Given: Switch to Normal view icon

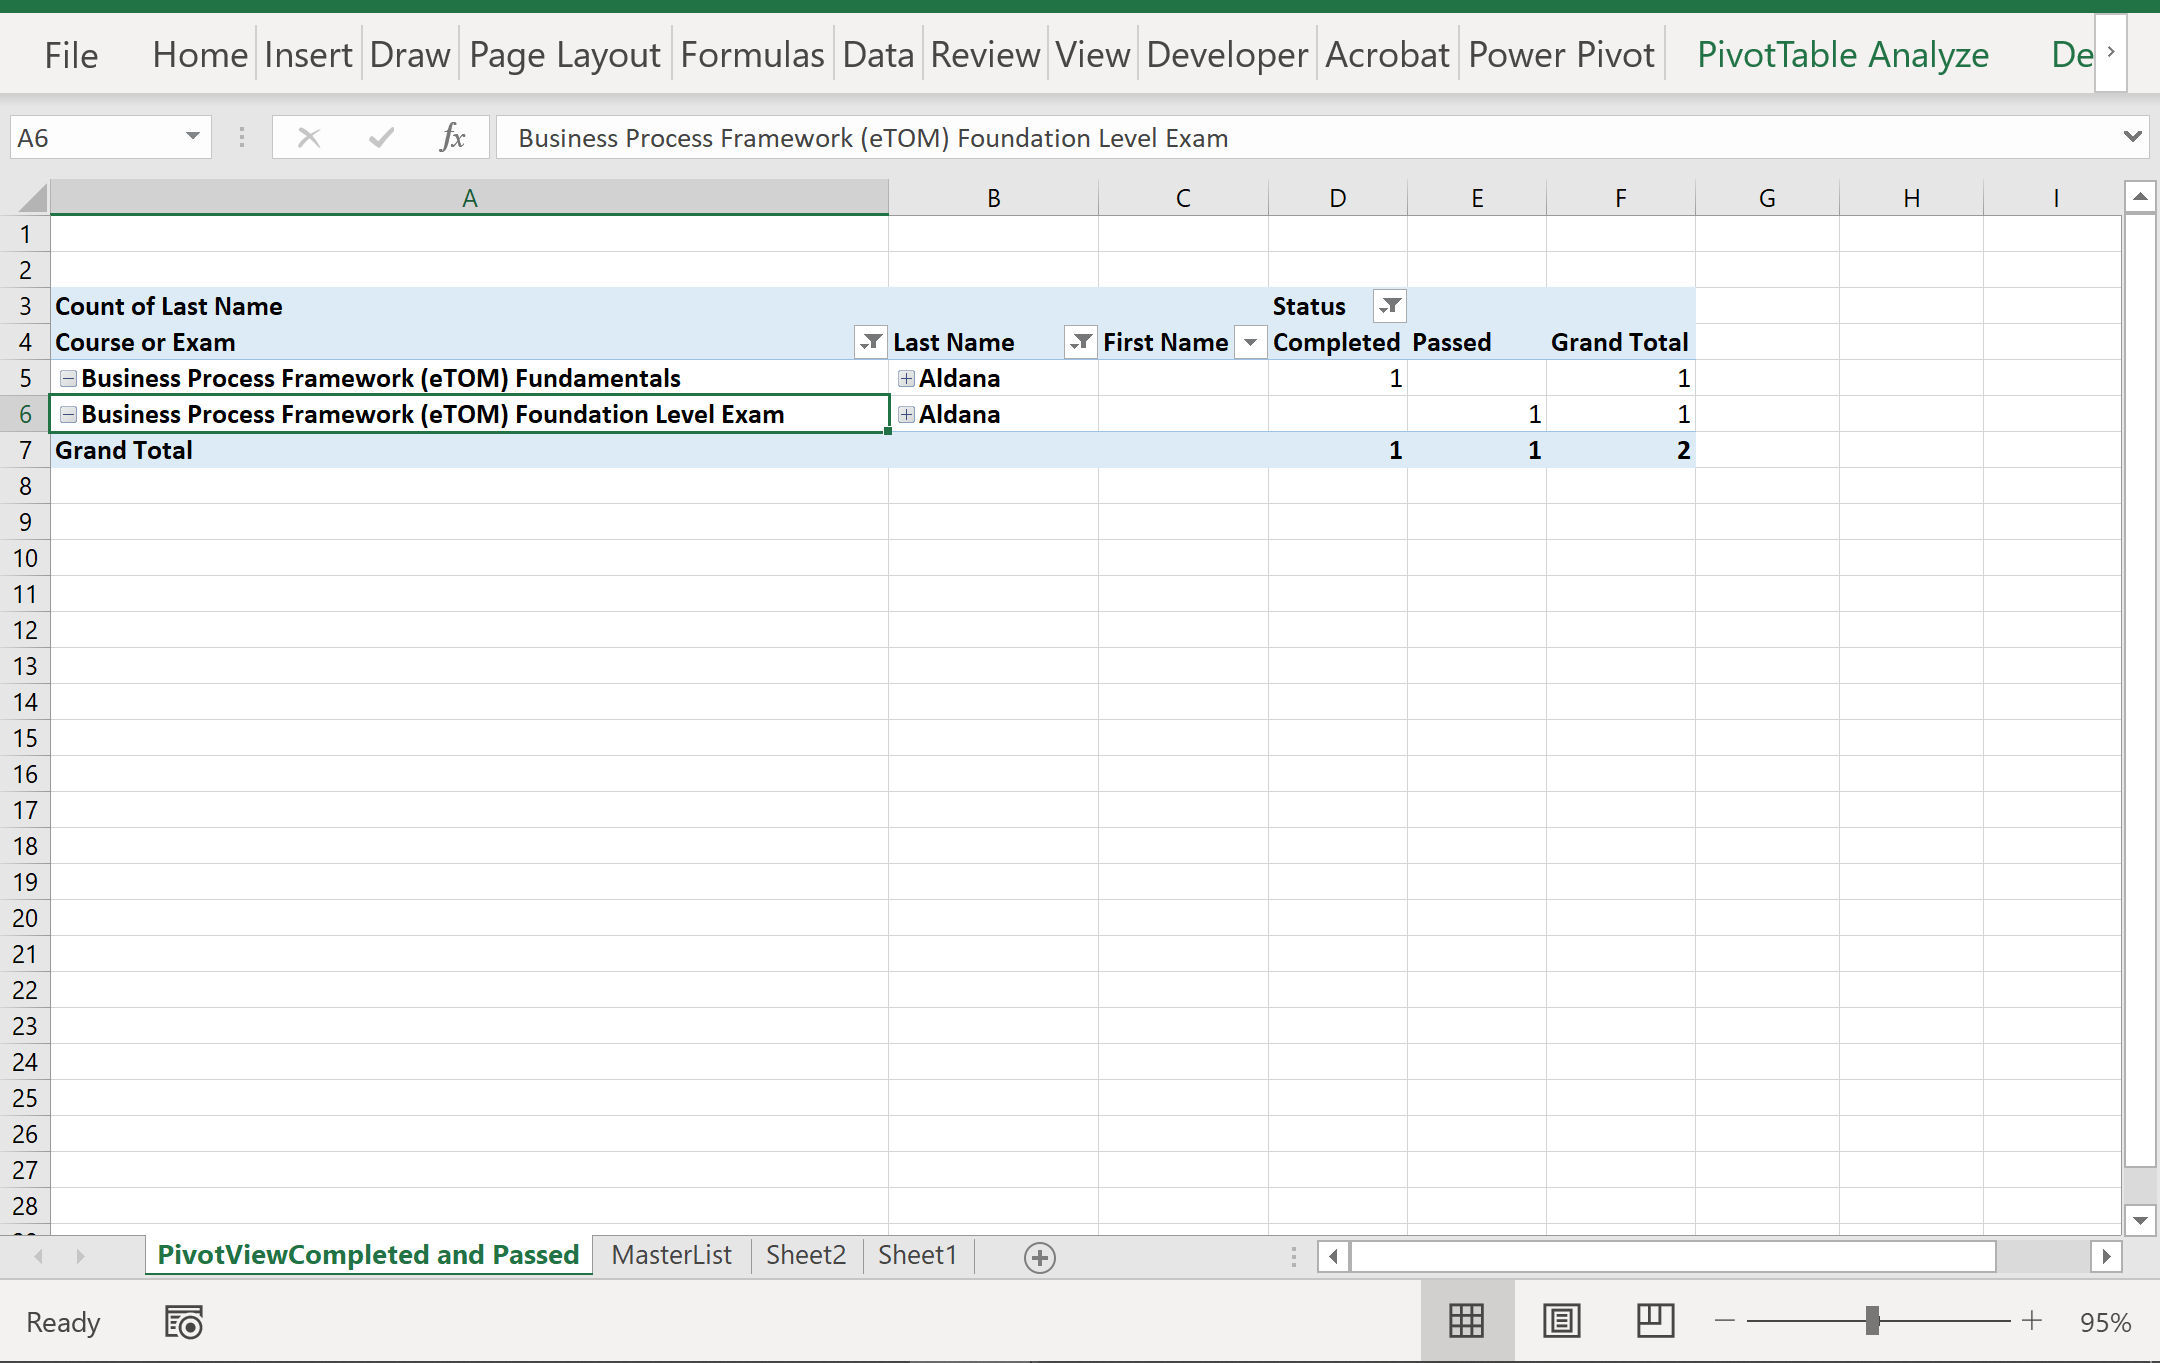Looking at the screenshot, I should coord(1466,1321).
